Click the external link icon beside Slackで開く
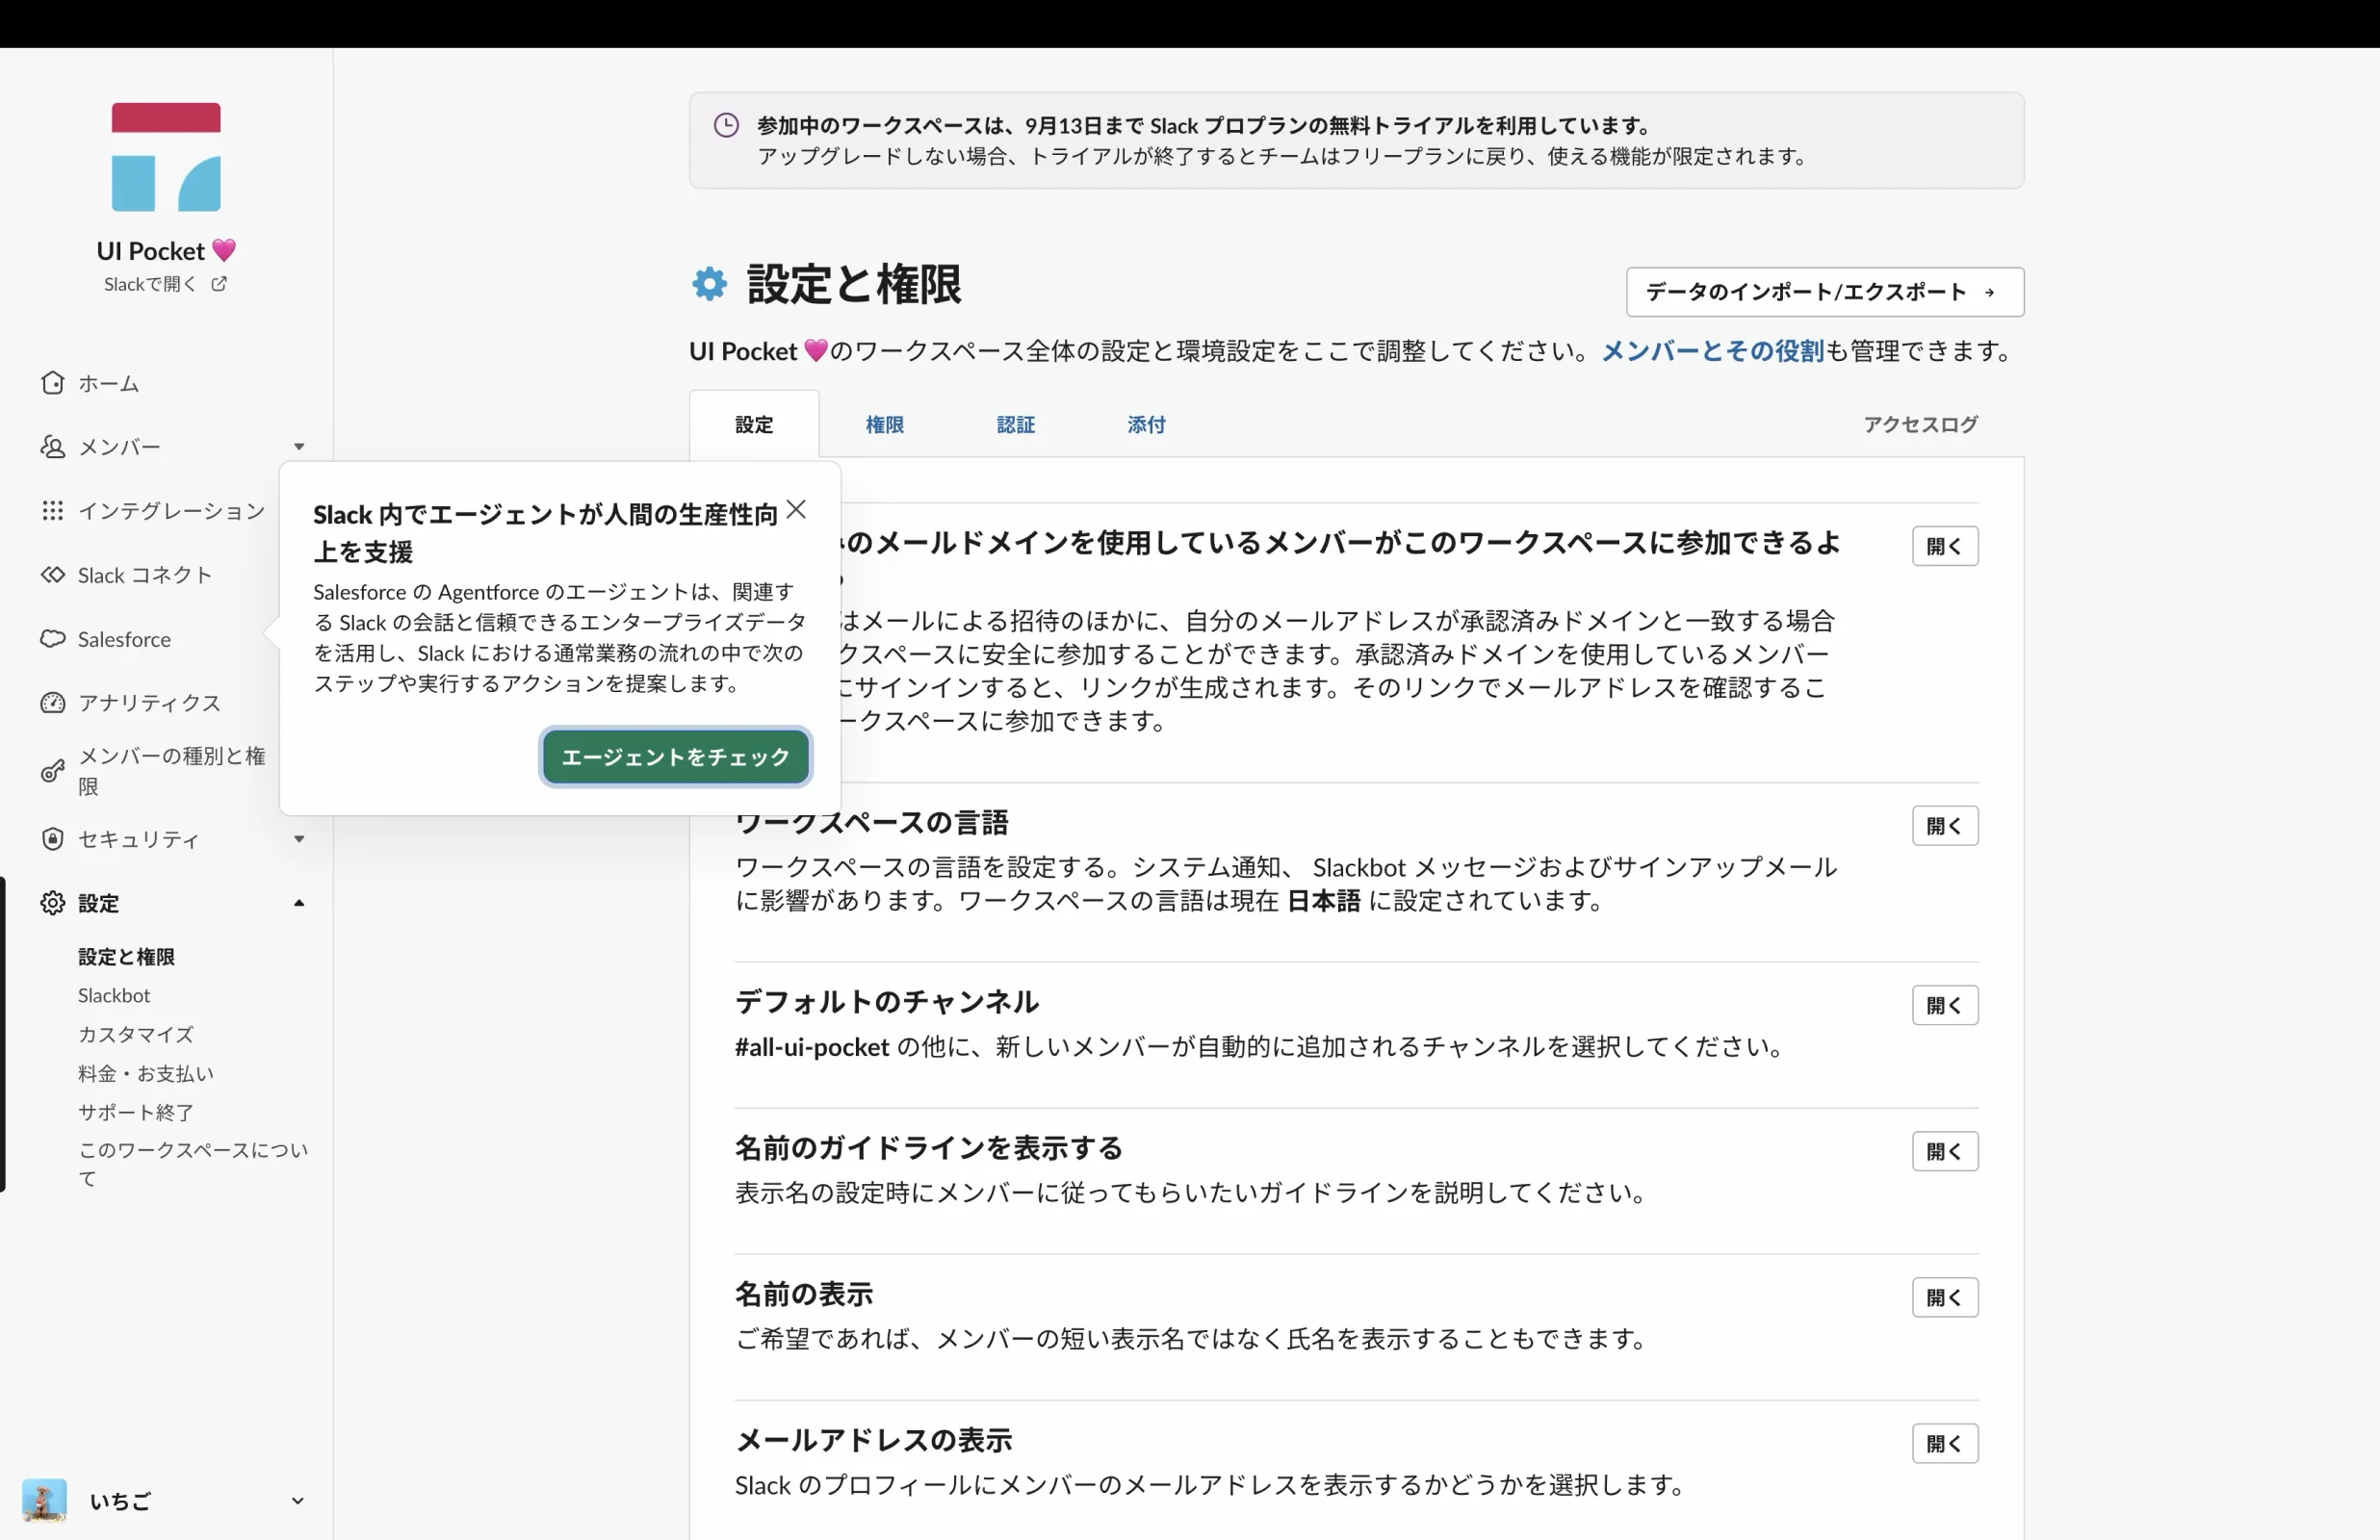 219,284
